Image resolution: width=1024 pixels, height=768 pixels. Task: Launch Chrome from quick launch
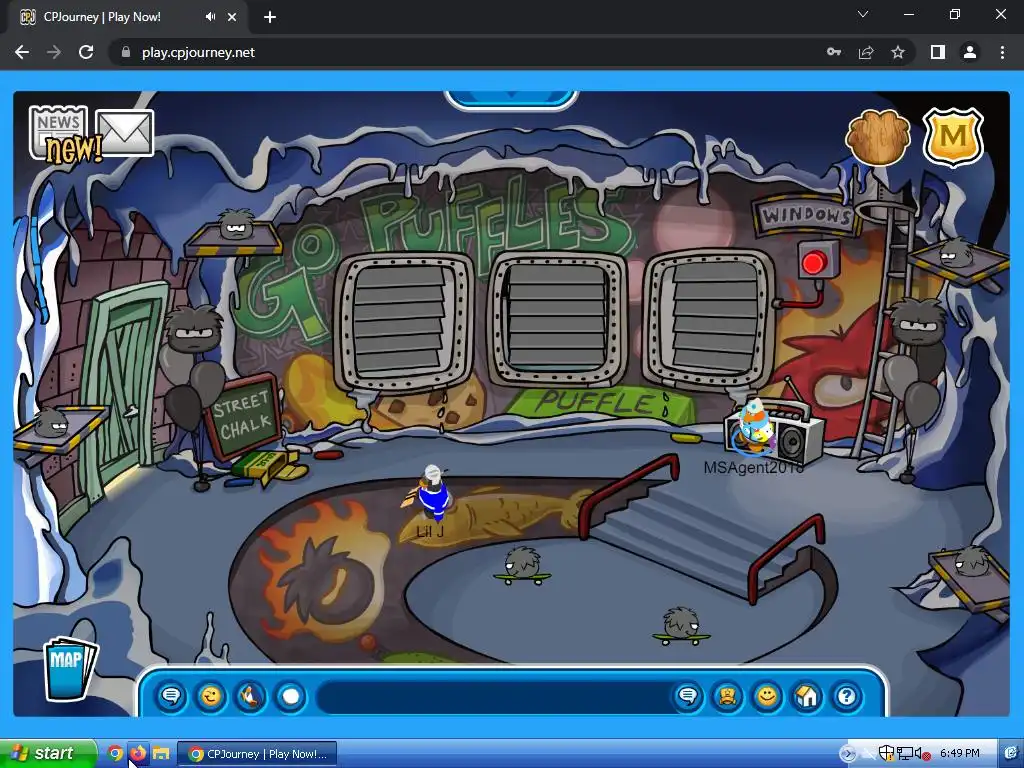coord(115,754)
